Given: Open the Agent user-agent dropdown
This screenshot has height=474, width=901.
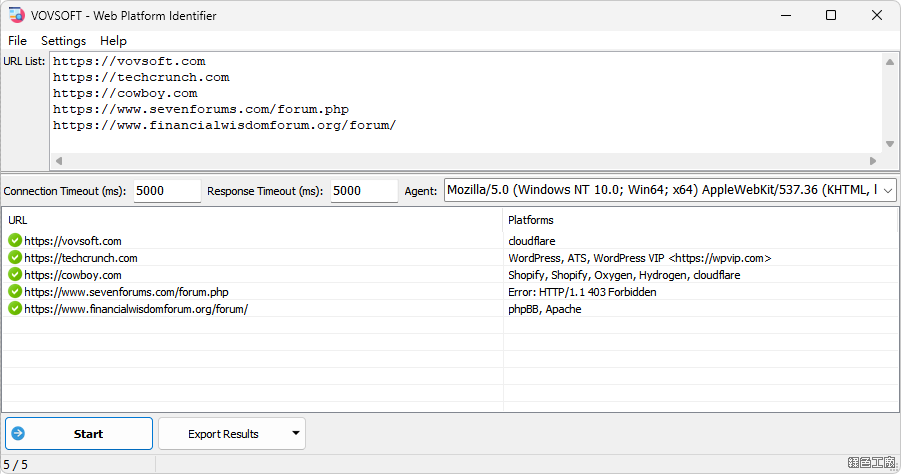Looking at the screenshot, I should pos(888,190).
